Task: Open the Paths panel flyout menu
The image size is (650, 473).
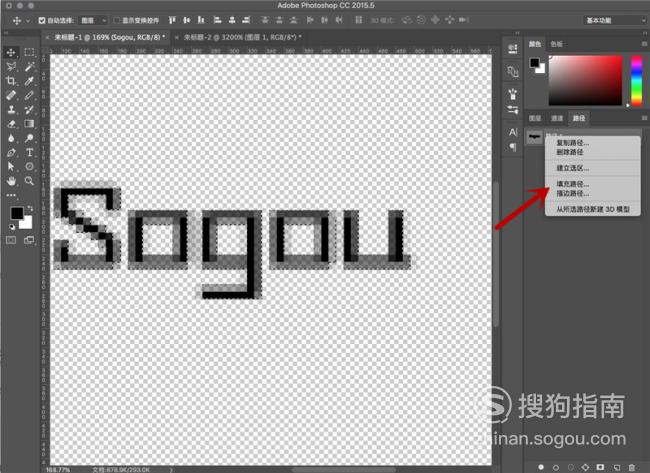Action: [x=644, y=118]
